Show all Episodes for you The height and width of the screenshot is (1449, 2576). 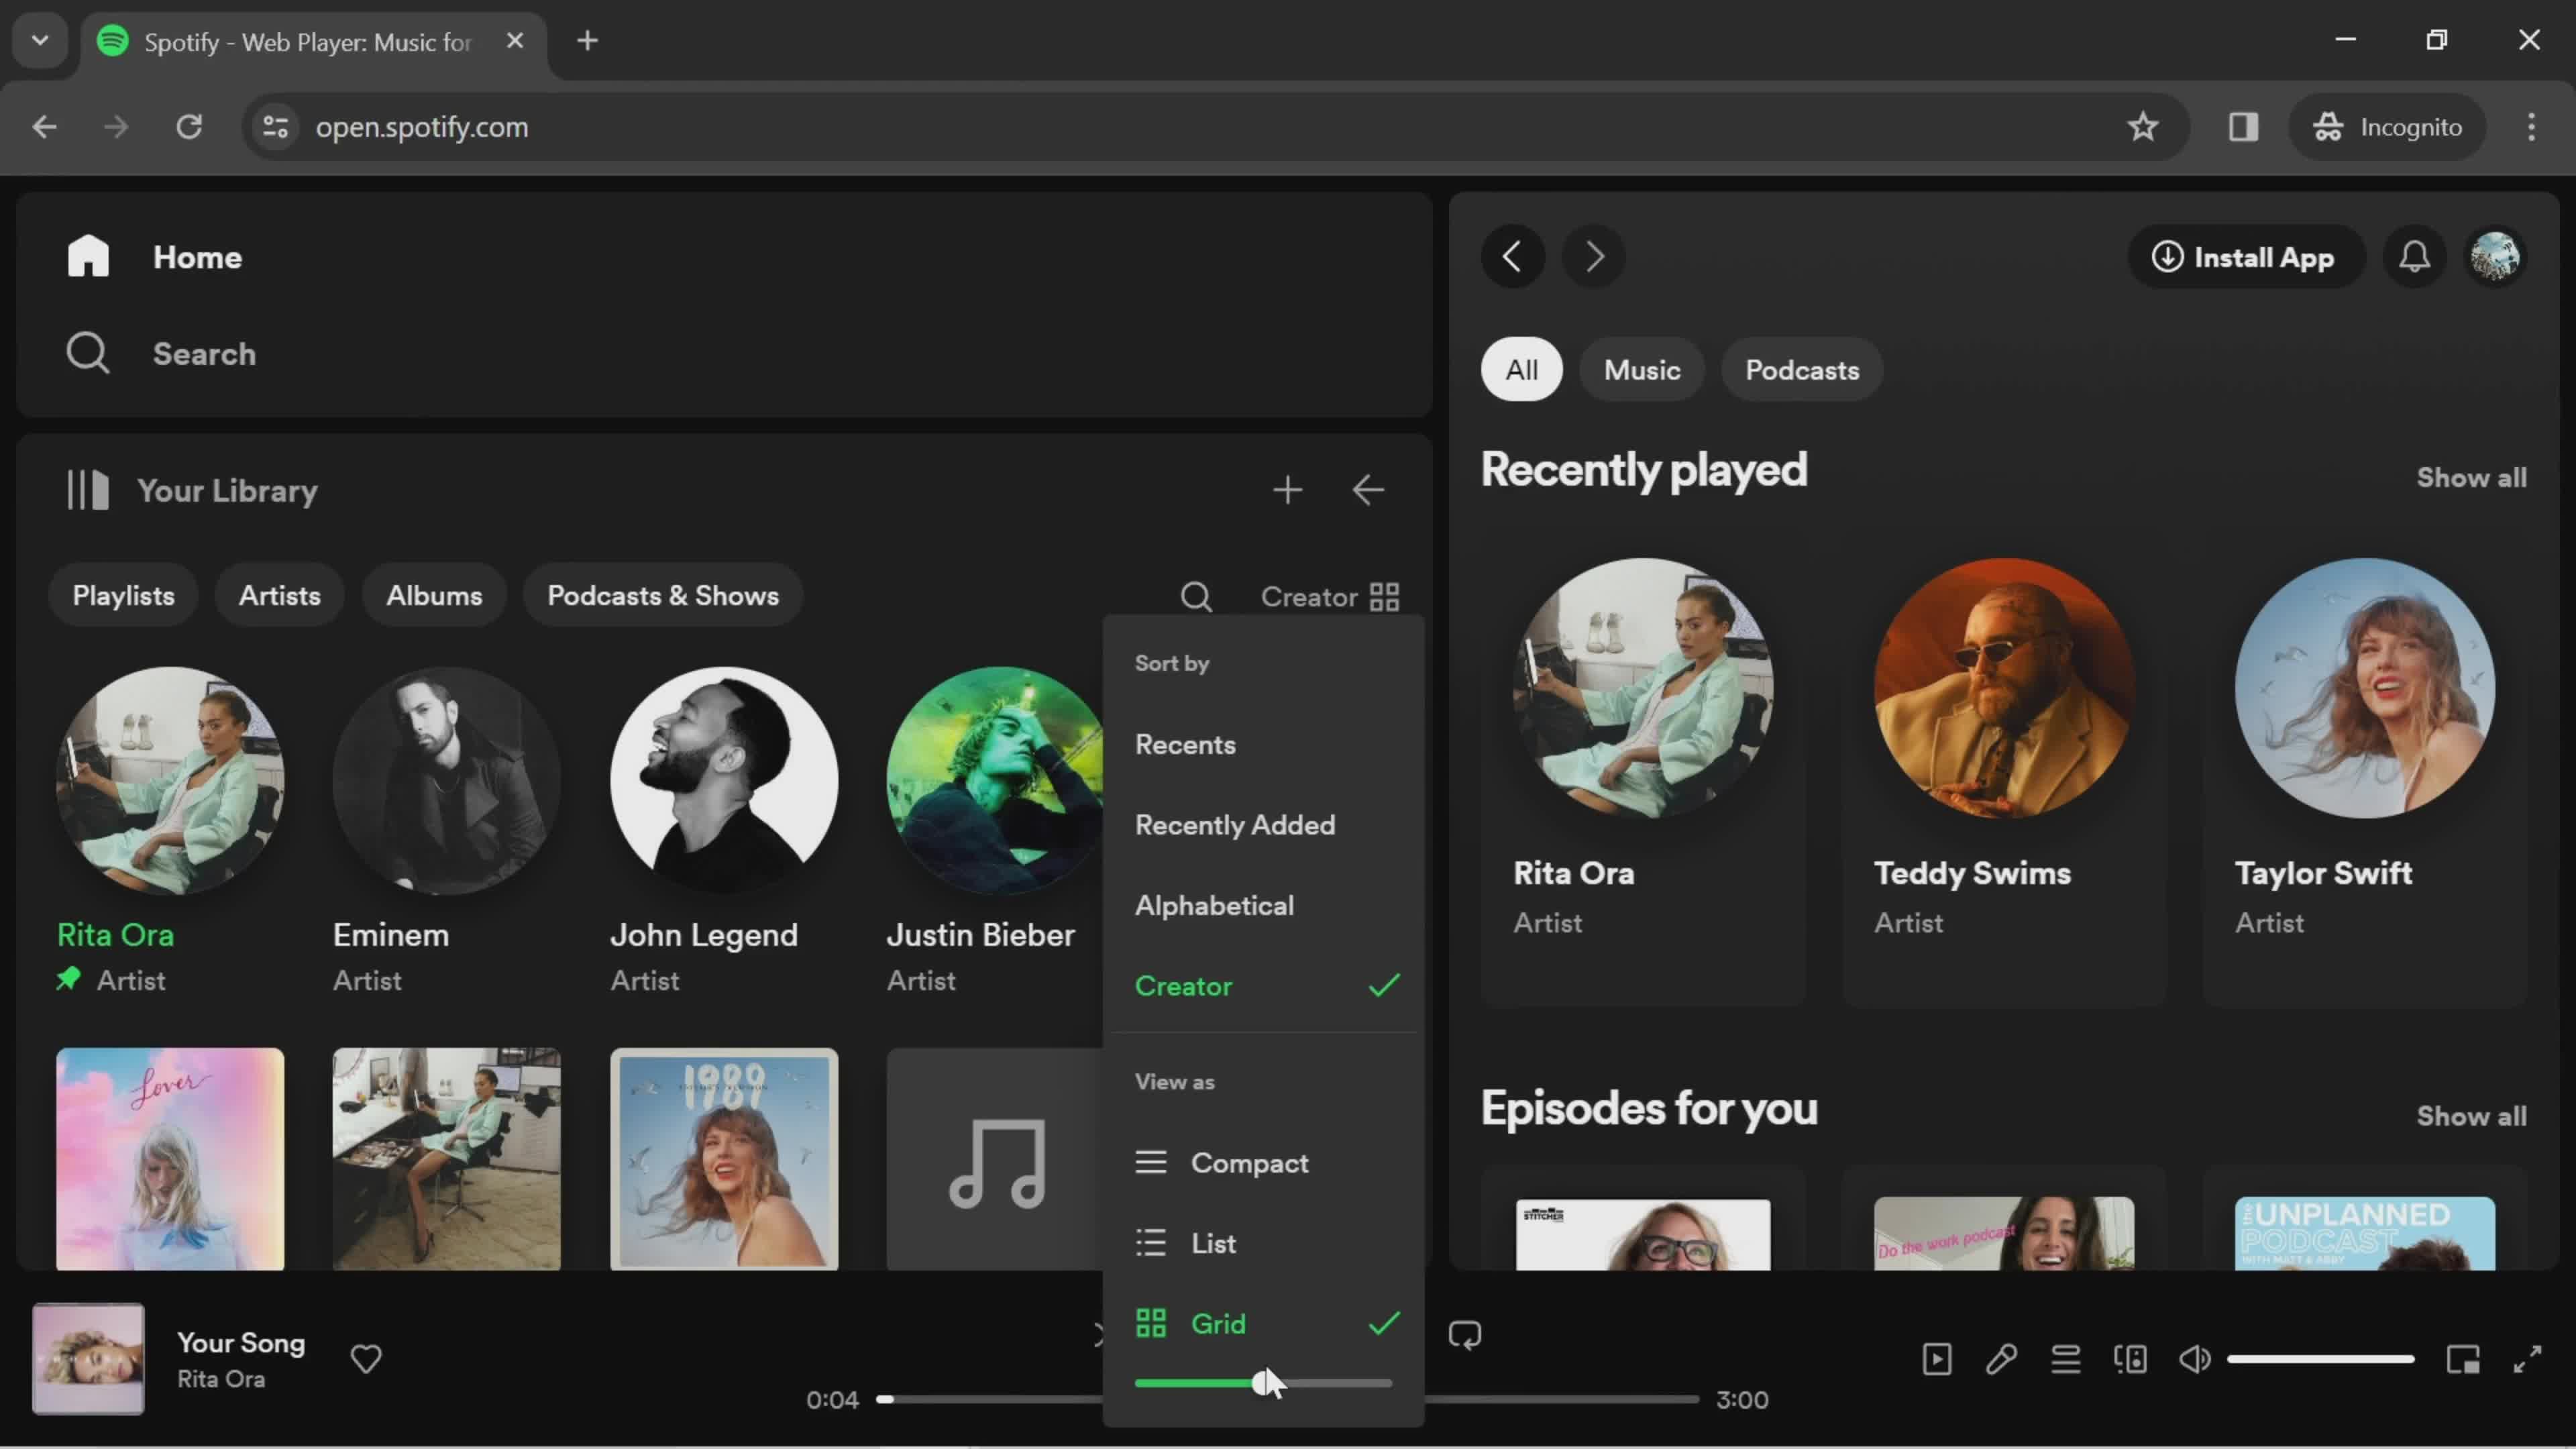[2471, 1116]
